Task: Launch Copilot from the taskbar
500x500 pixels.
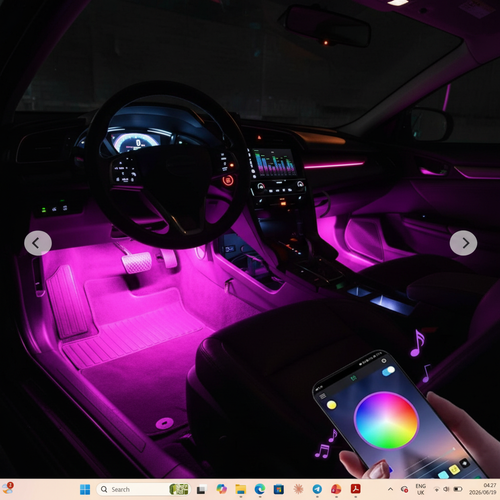Action: 221,489
